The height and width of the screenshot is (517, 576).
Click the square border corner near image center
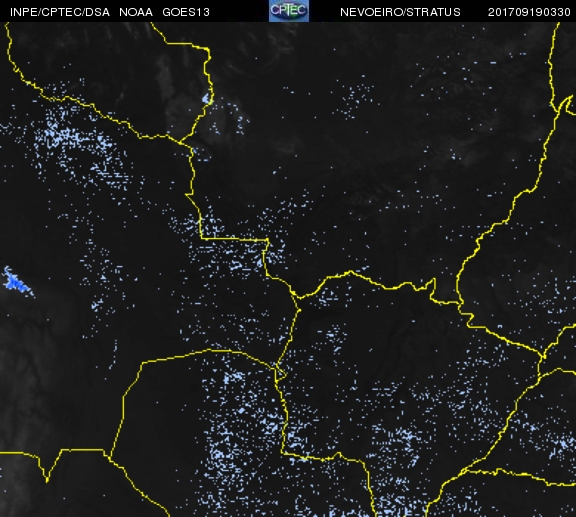267,241
